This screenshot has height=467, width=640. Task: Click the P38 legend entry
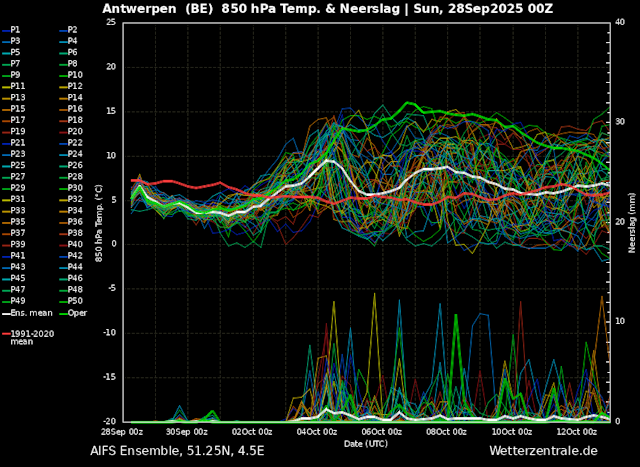coord(71,233)
